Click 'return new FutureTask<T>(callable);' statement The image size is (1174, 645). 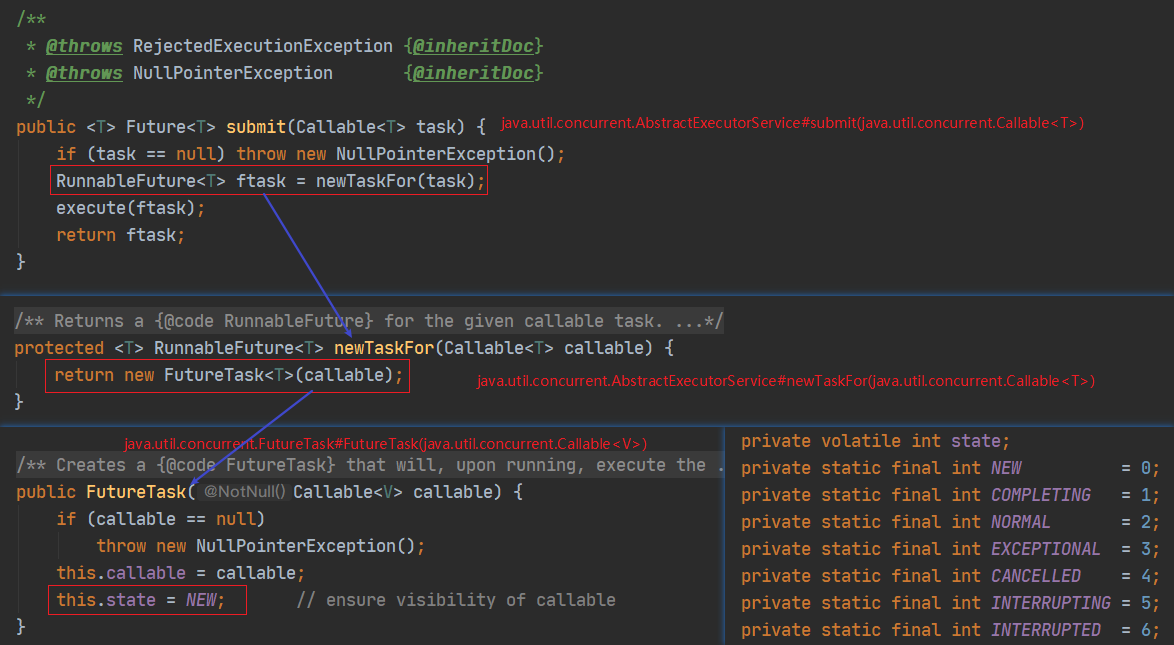[229, 375]
